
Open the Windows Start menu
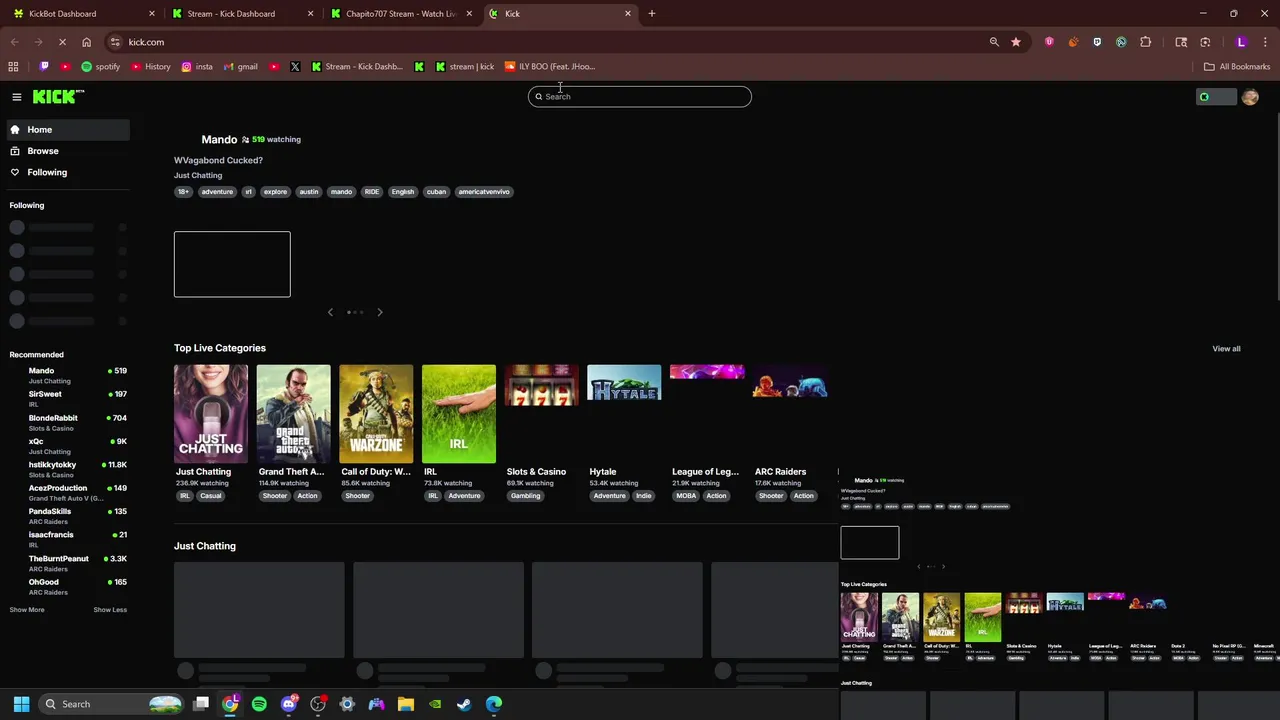pyautogui.click(x=21, y=704)
